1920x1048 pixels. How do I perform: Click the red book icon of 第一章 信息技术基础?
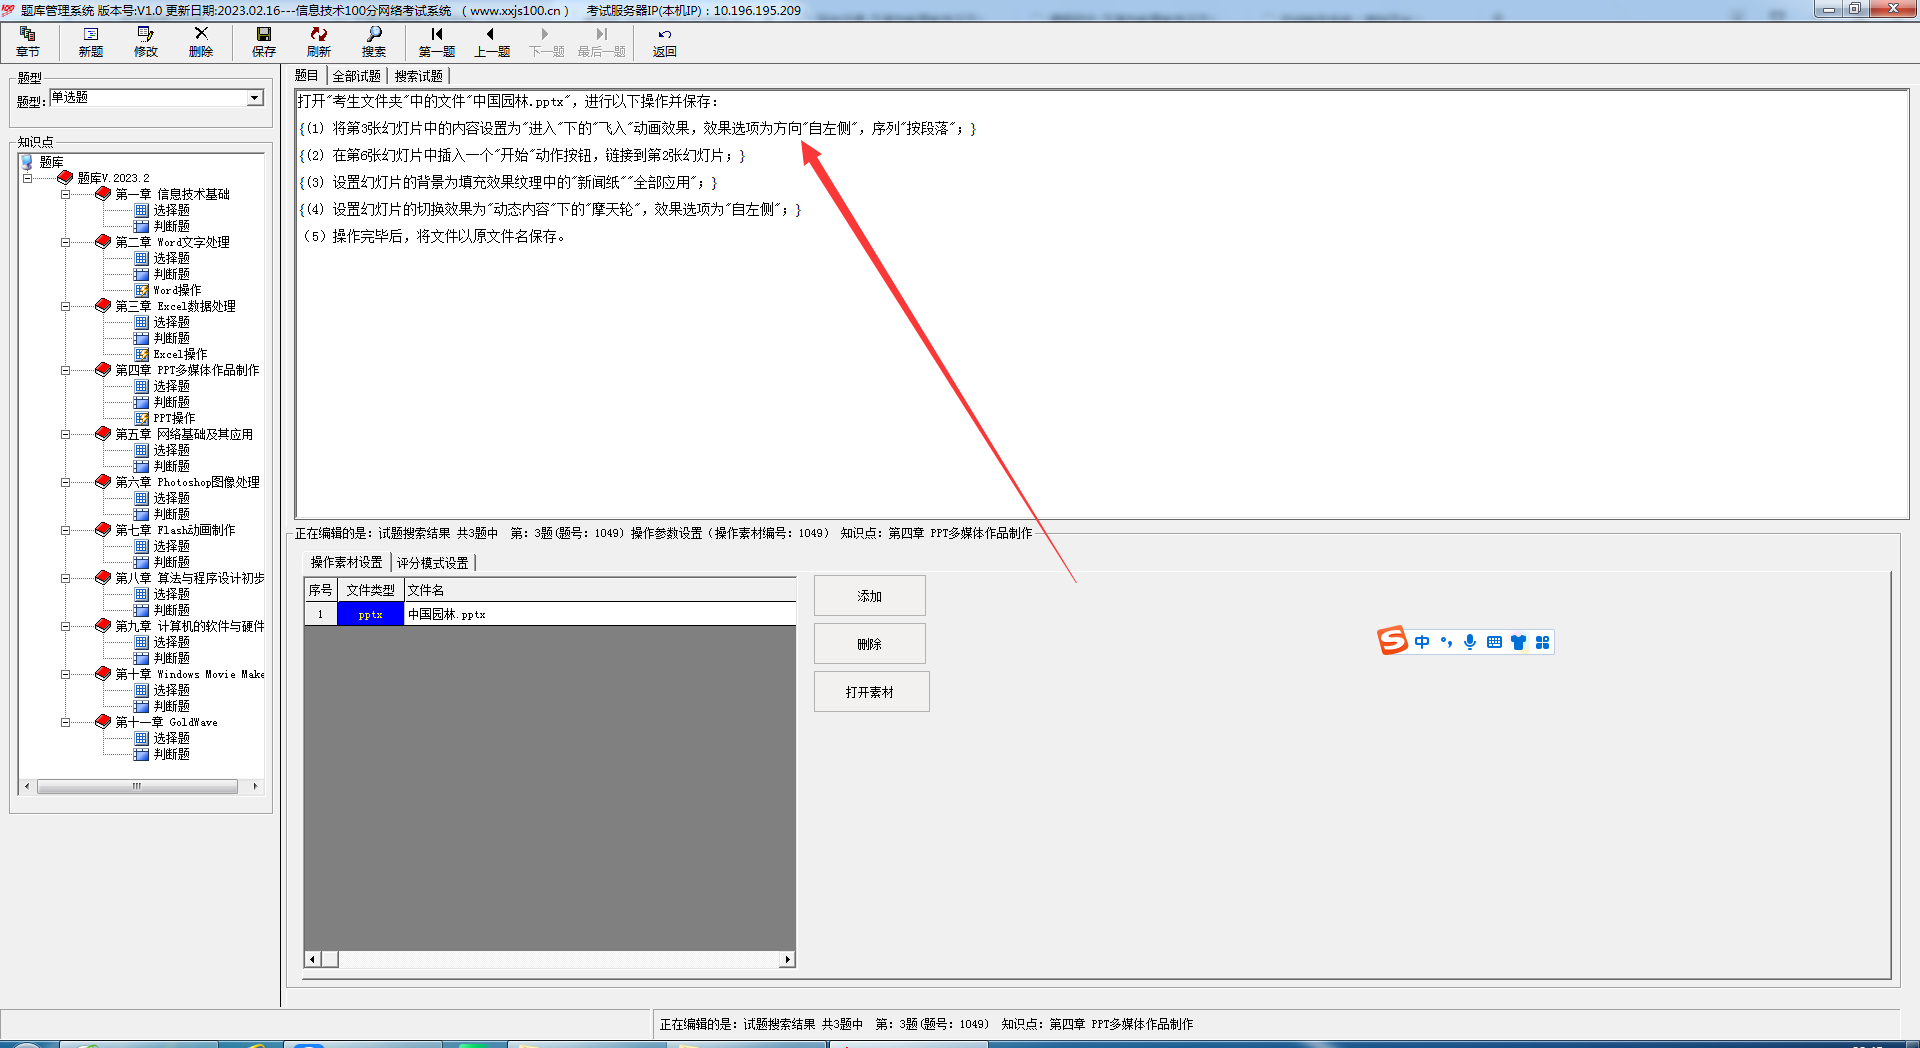(x=103, y=194)
